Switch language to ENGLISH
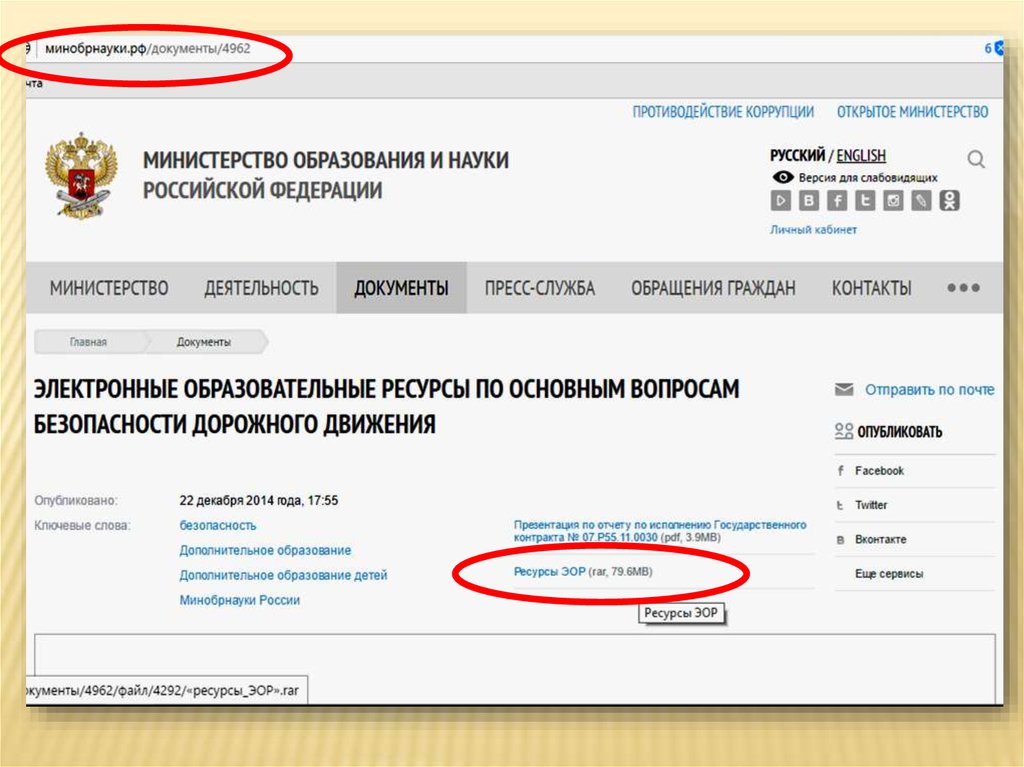This screenshot has width=1024, height=767. 861,155
